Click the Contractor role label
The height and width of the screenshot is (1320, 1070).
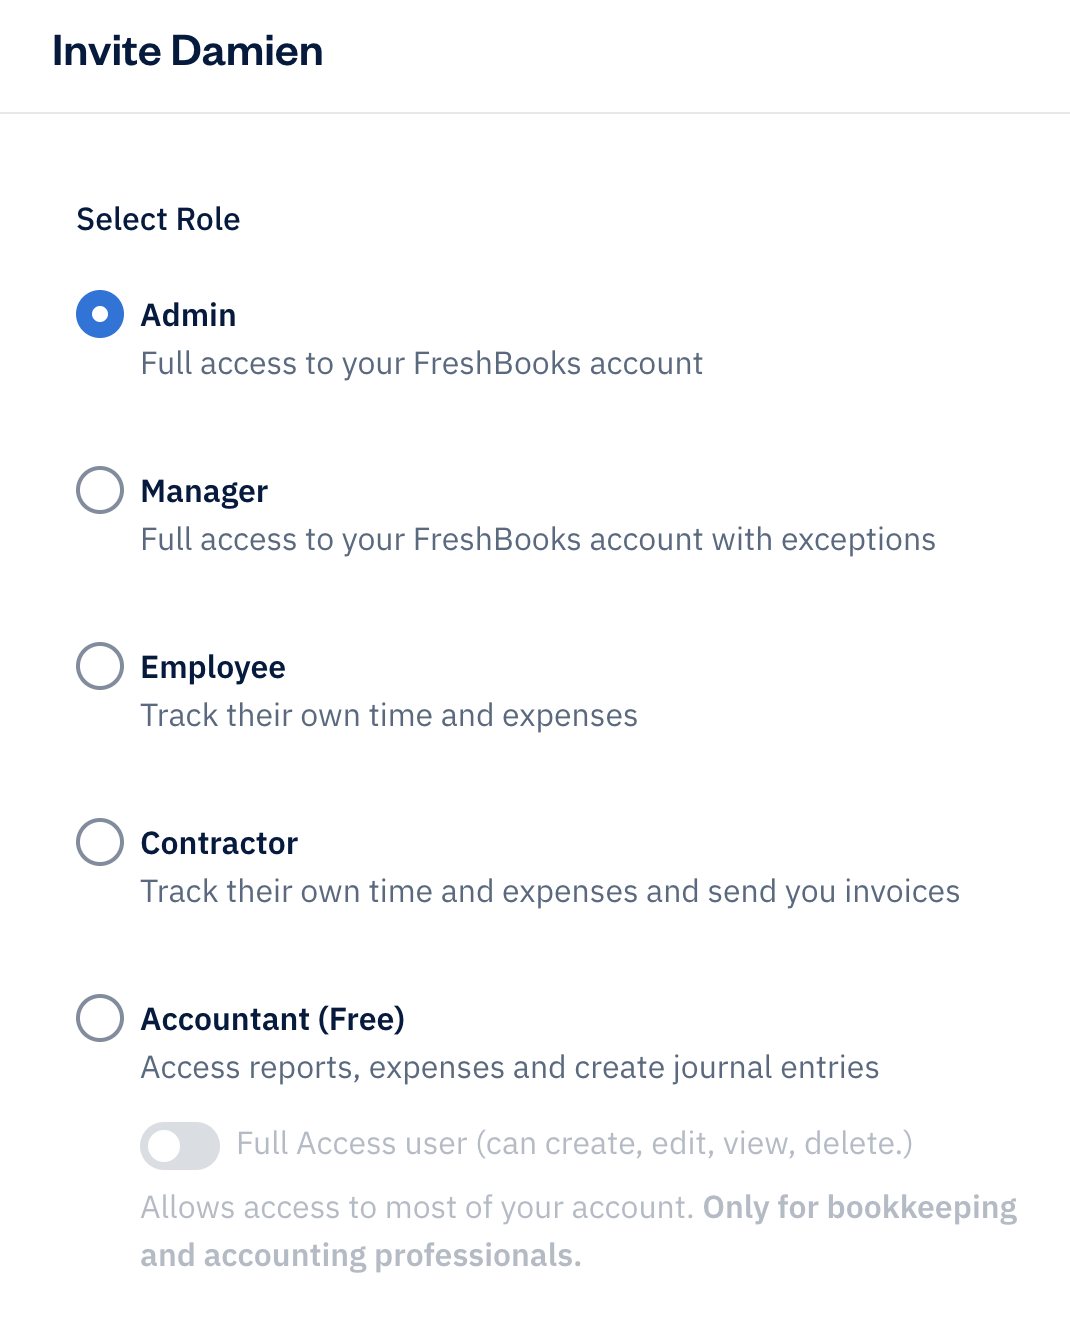(219, 842)
